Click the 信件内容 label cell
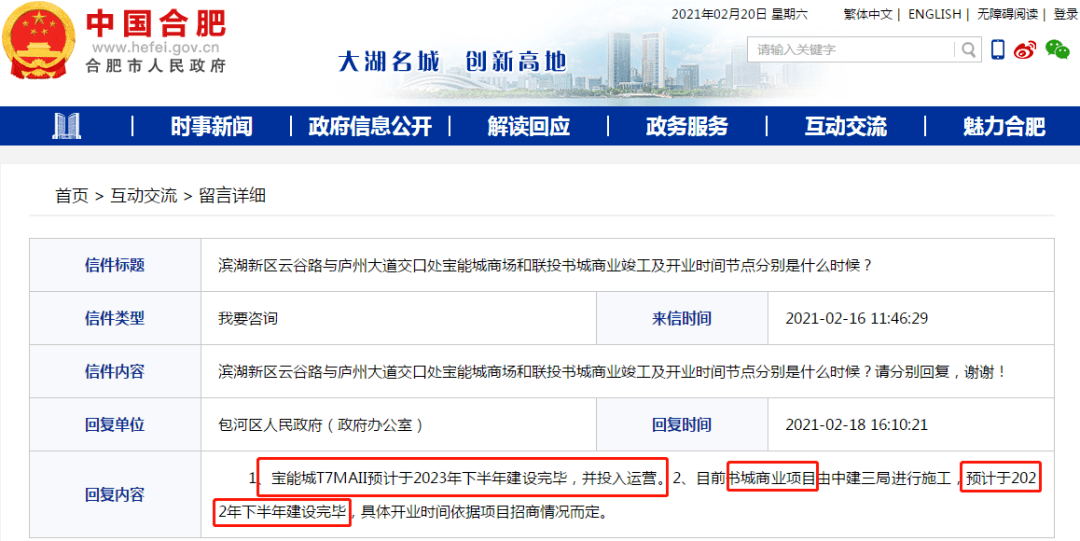The image size is (1080, 541). pos(115,371)
